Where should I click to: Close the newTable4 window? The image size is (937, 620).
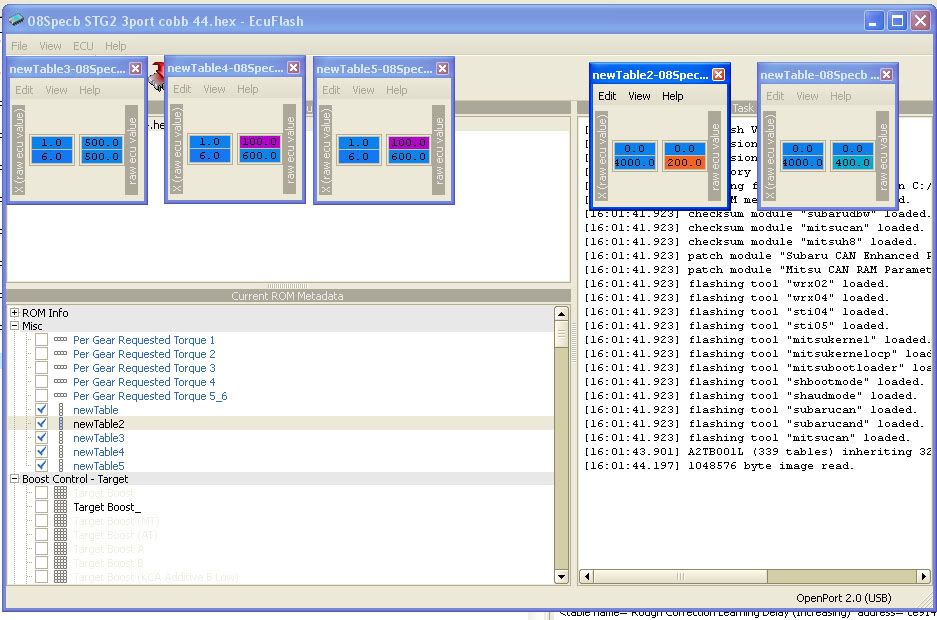pyautogui.click(x=293, y=68)
